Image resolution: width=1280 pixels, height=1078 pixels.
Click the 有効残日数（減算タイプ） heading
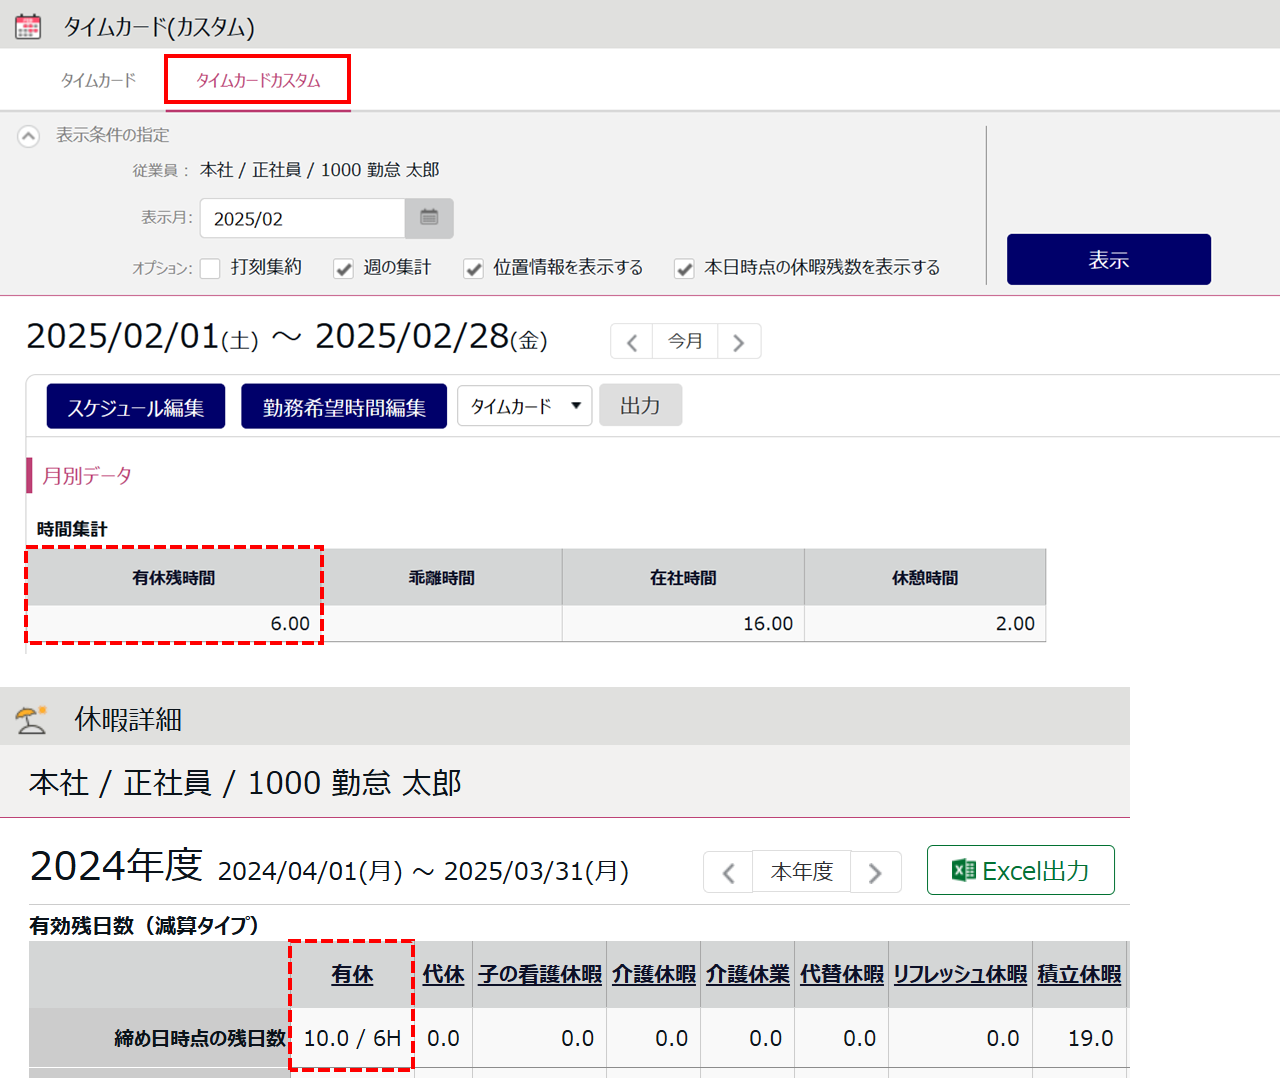point(144,926)
